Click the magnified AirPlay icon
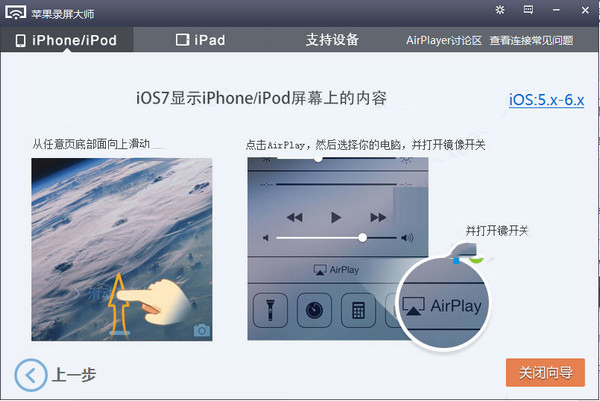 (413, 306)
